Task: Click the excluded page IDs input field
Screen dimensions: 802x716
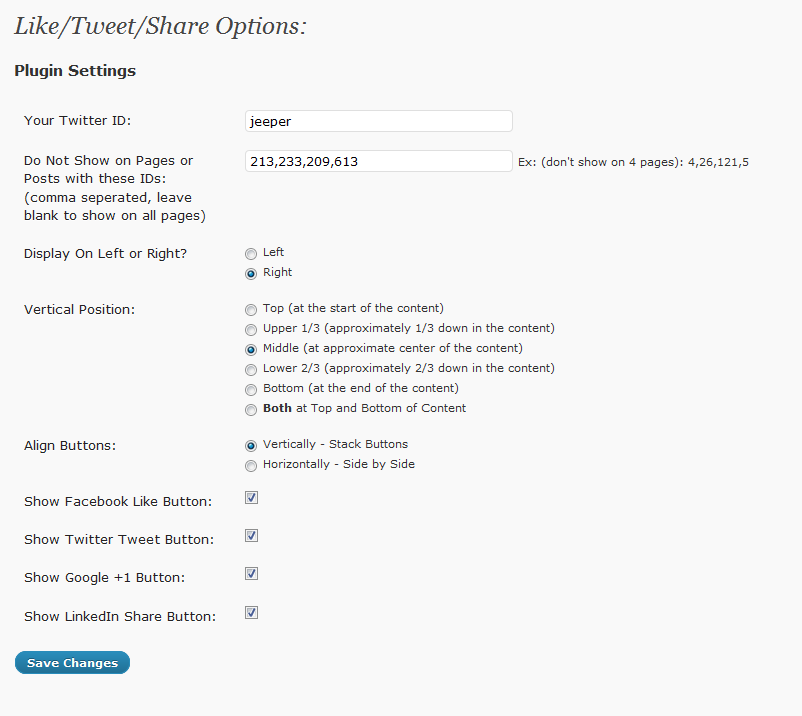Action: [x=378, y=161]
